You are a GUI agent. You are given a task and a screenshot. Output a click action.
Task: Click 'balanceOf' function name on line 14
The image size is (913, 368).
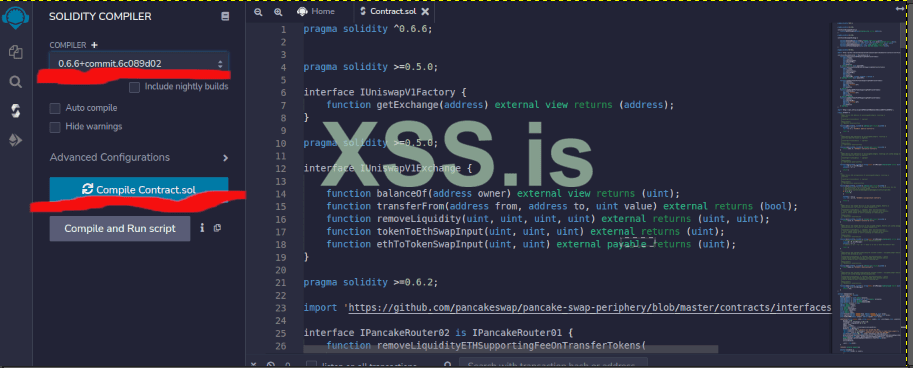tap(402, 194)
